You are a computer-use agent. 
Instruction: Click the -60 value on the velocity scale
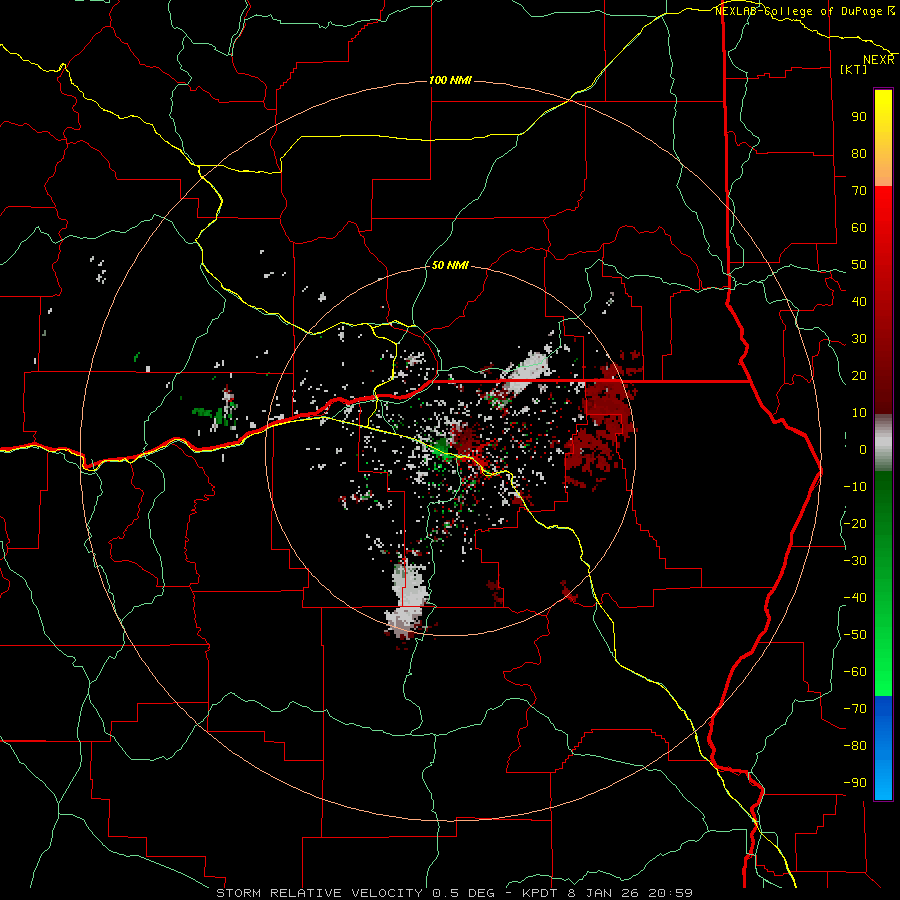pos(855,672)
